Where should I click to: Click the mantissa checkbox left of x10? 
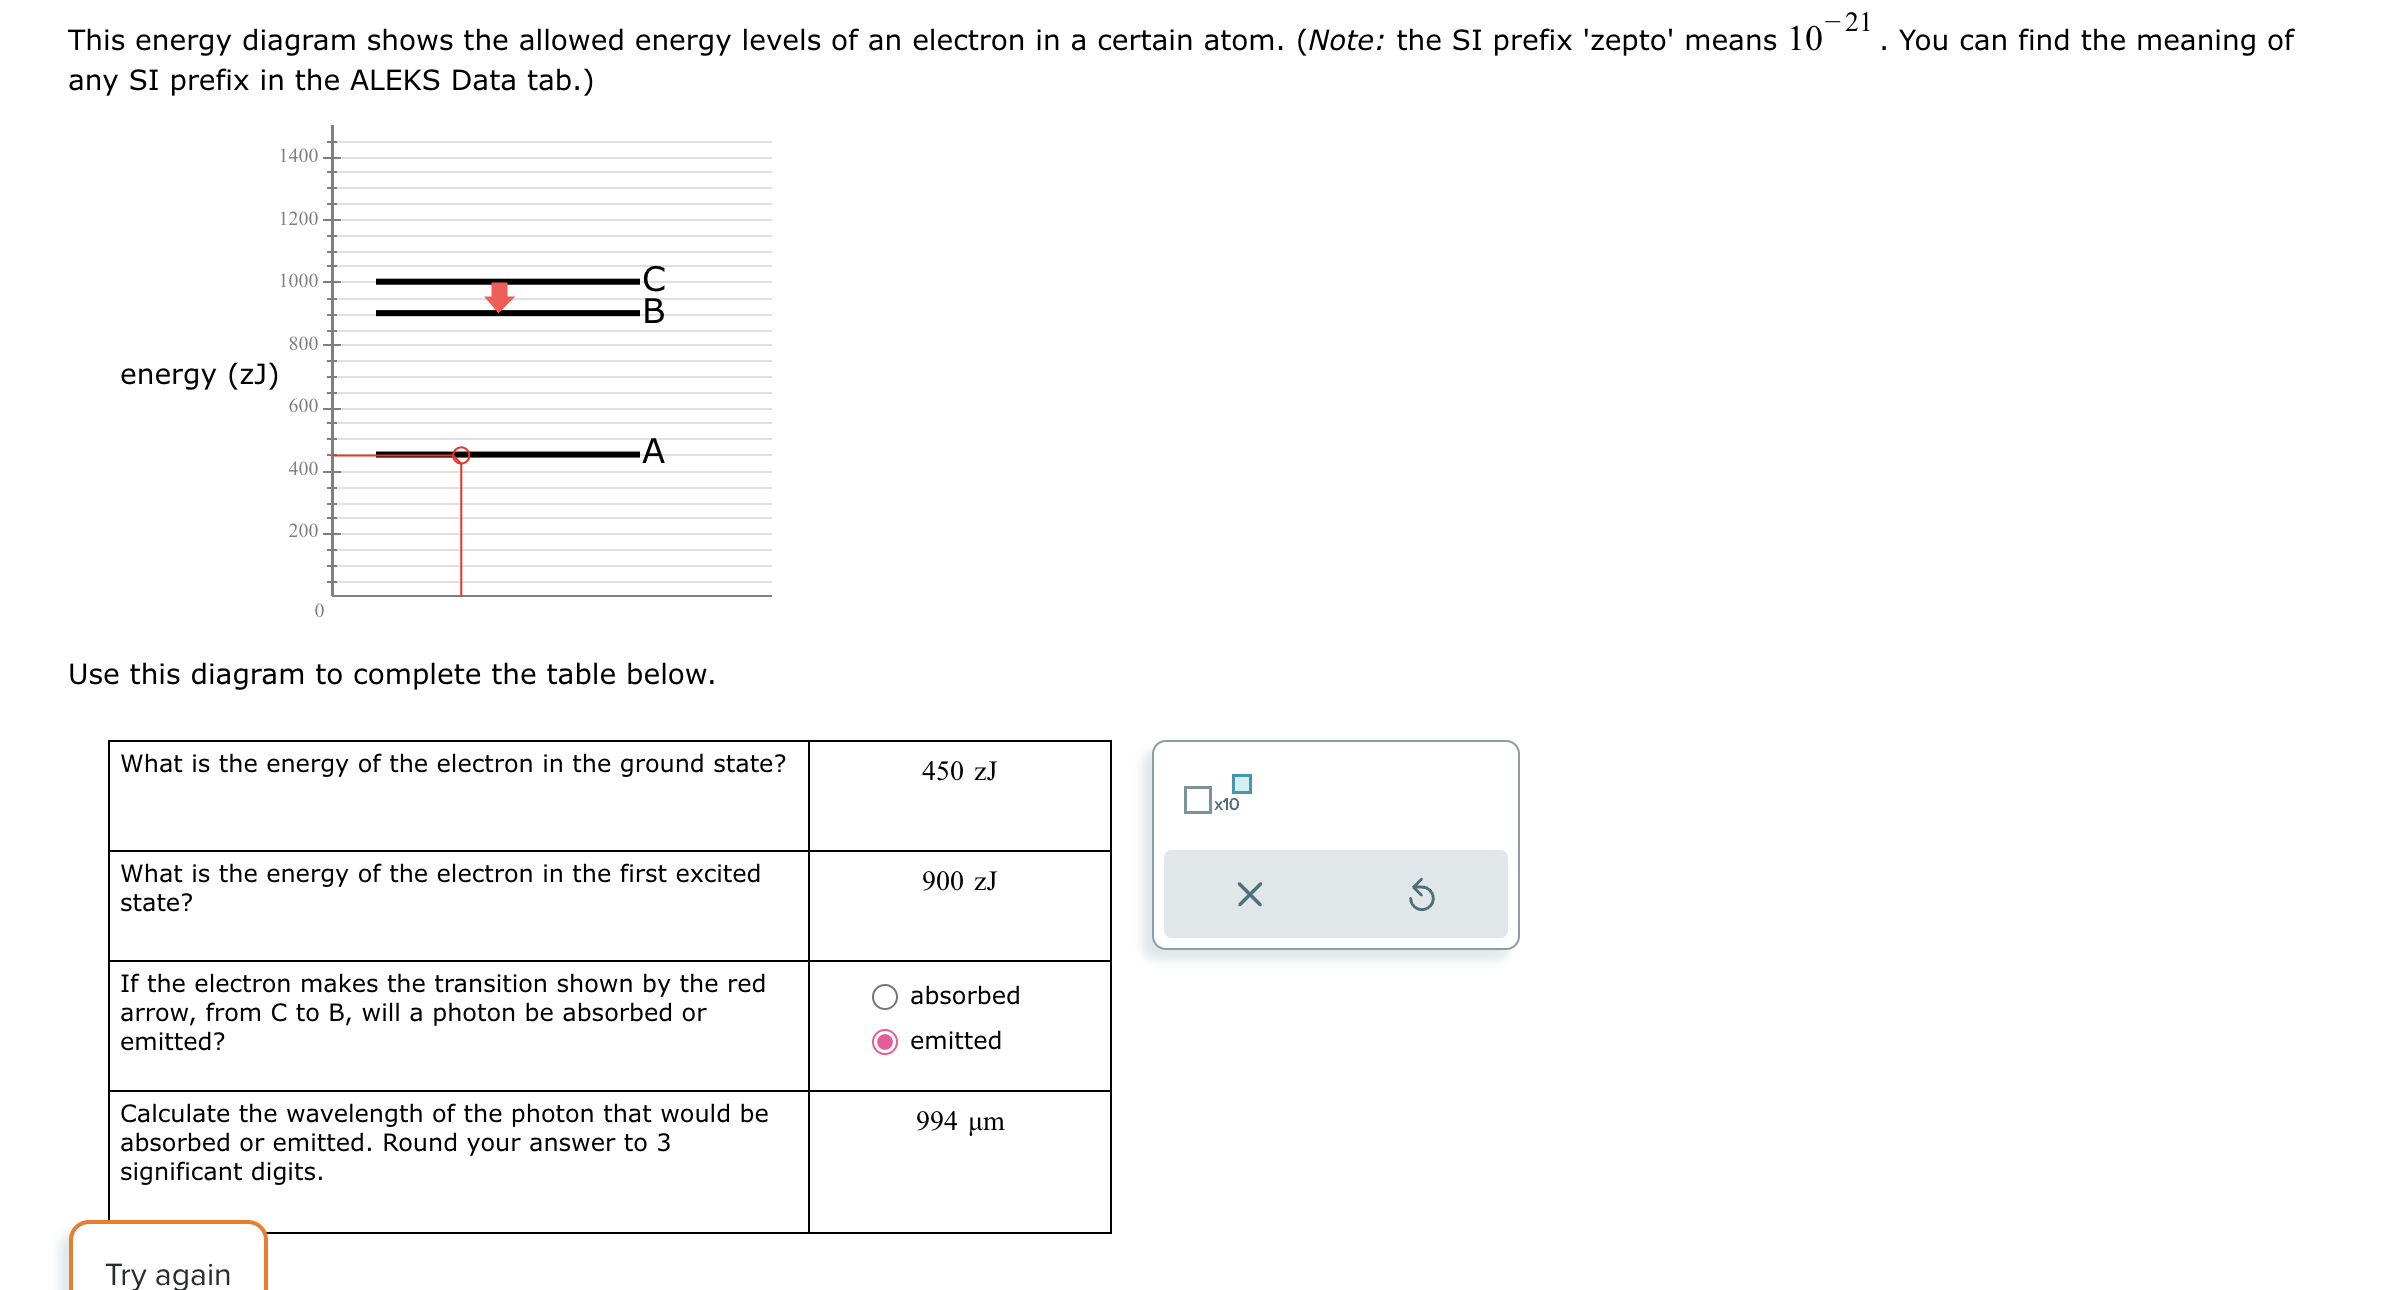(1198, 800)
